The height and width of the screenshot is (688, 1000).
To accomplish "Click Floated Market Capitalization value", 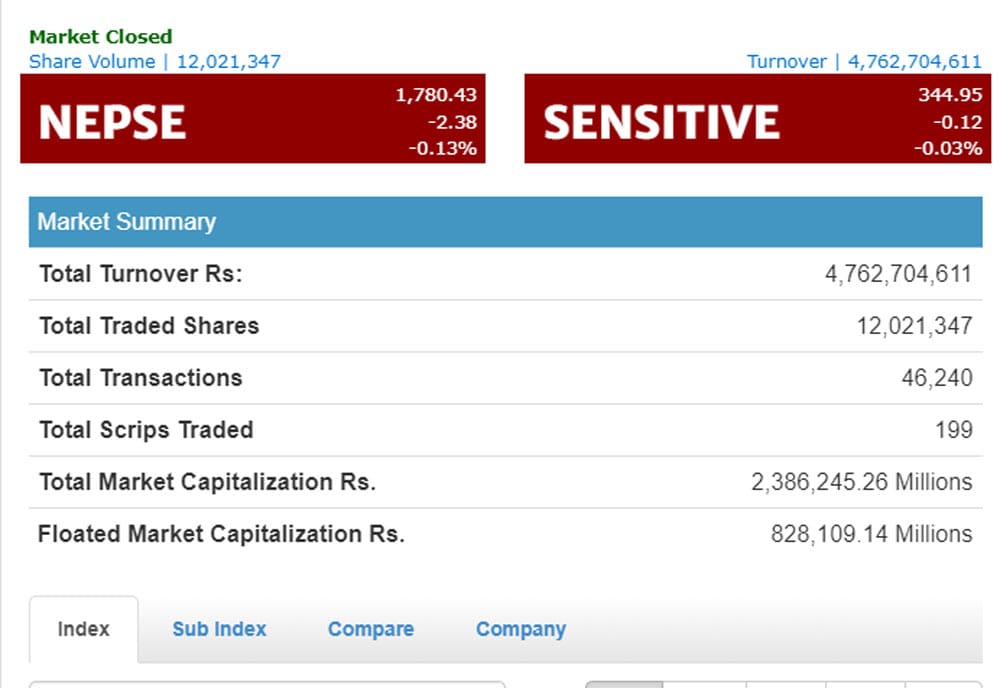I will [871, 534].
